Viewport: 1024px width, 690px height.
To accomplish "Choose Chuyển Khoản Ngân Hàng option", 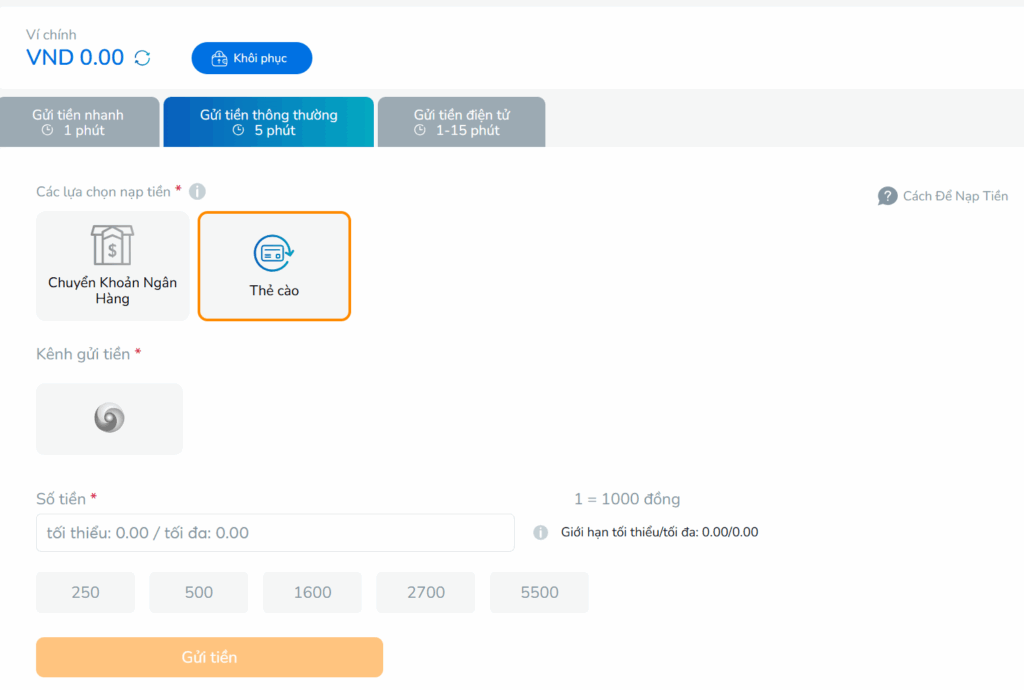I will point(112,266).
